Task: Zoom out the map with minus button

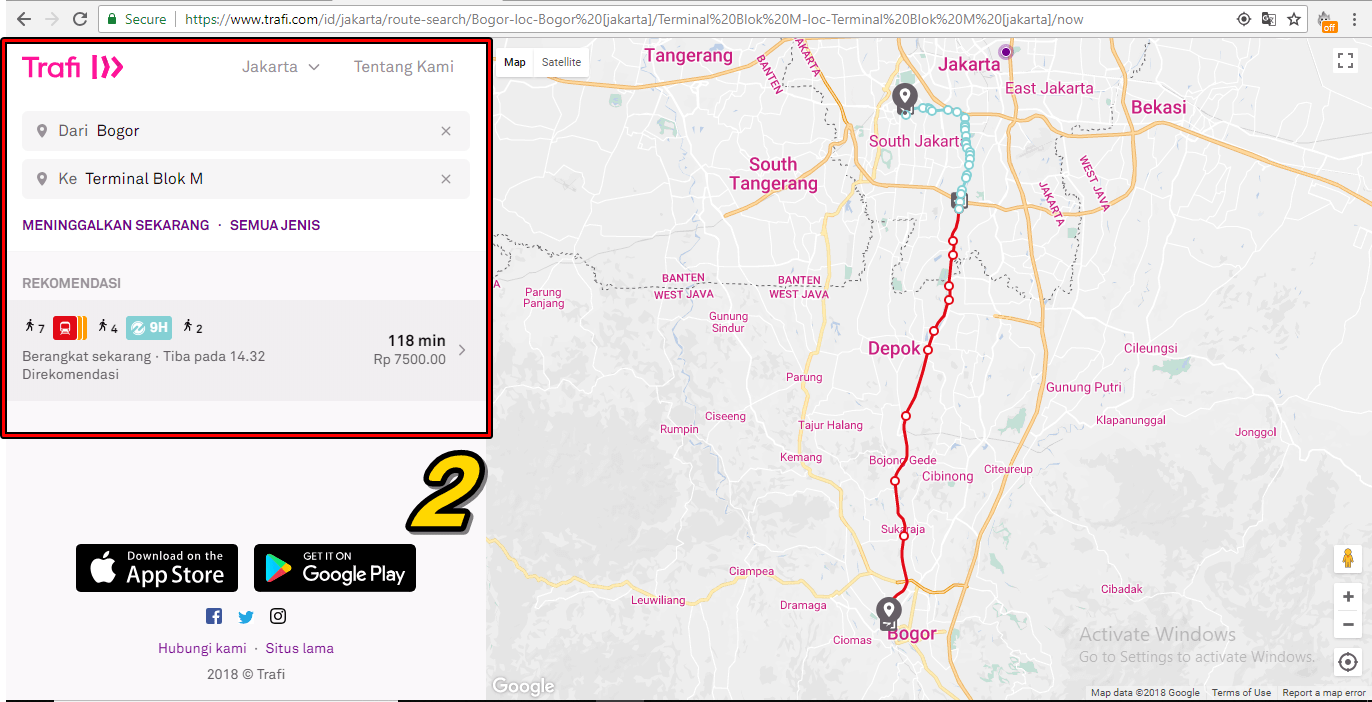Action: (x=1348, y=625)
